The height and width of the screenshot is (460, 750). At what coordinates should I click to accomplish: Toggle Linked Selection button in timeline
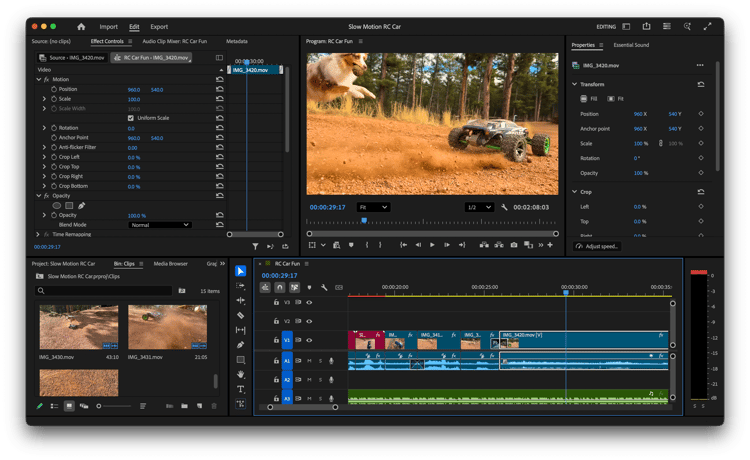click(295, 287)
